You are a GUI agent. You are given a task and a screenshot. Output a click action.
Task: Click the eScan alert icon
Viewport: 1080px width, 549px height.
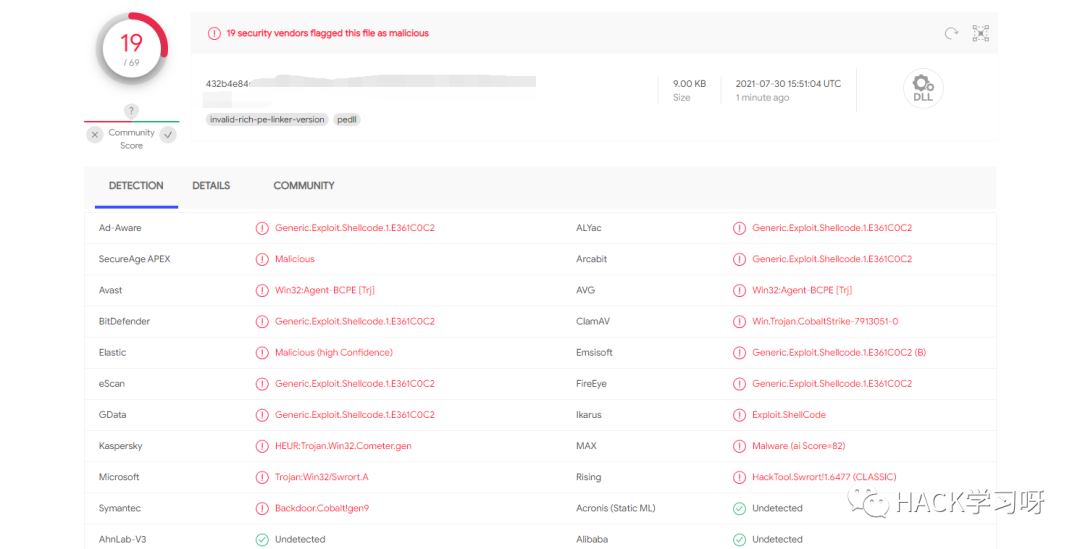pyautogui.click(x=262, y=384)
